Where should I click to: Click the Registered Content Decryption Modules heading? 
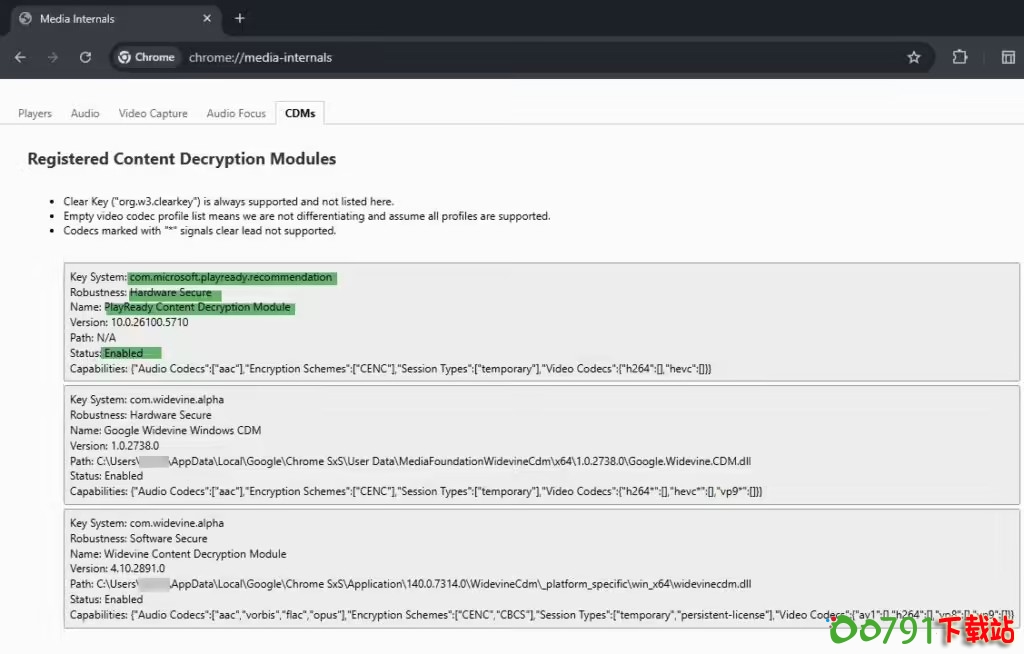(x=182, y=159)
